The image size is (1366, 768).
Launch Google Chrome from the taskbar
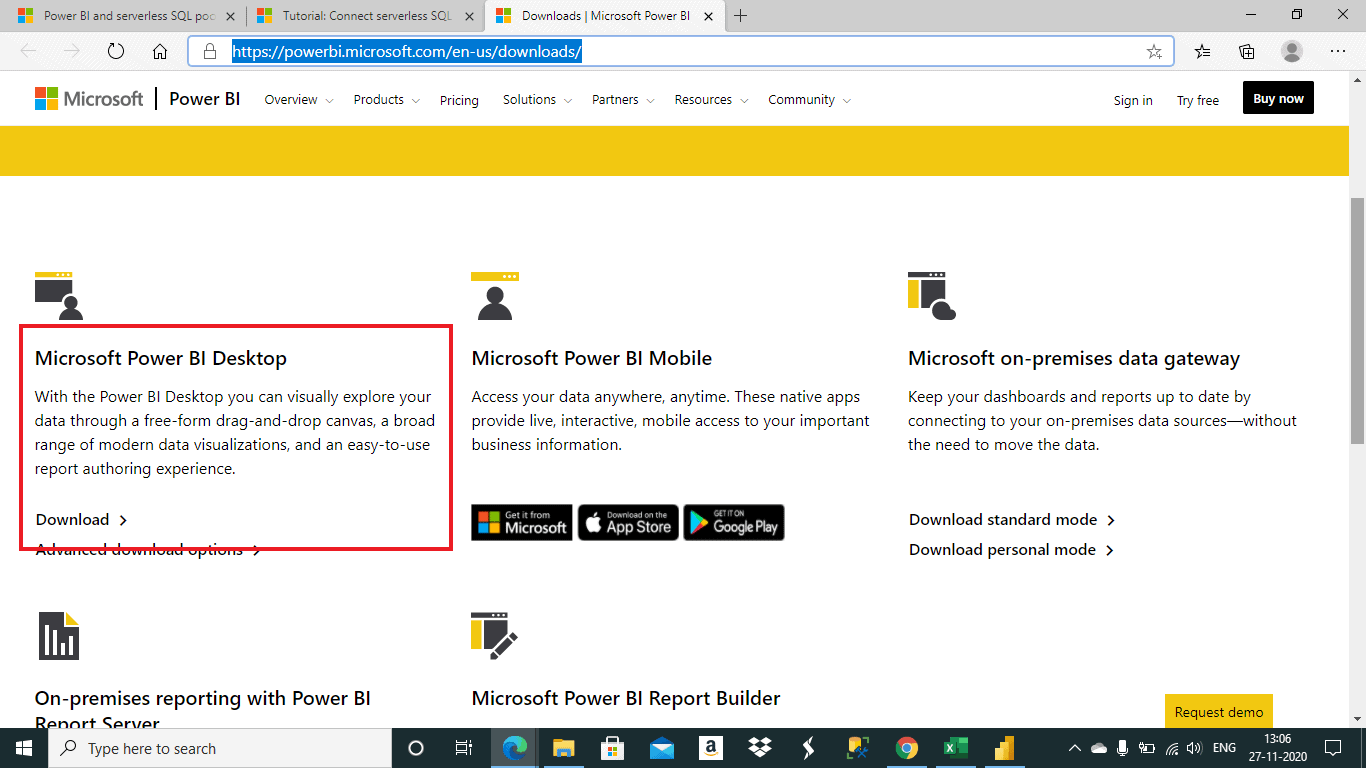pos(907,748)
